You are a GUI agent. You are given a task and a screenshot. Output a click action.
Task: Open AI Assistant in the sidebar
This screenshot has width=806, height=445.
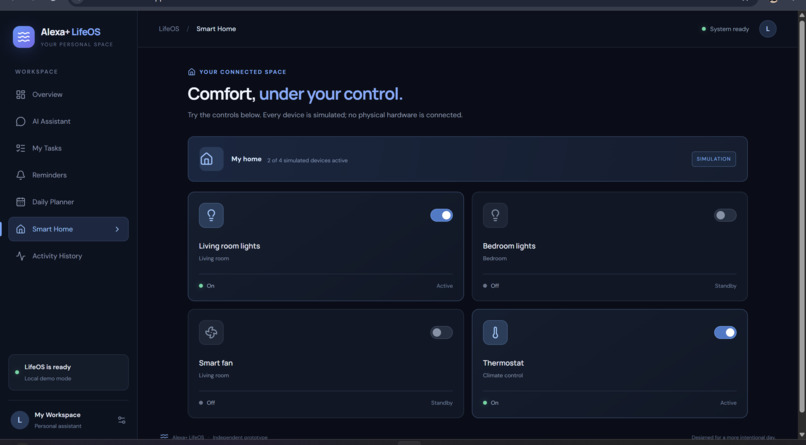pyautogui.click(x=68, y=121)
